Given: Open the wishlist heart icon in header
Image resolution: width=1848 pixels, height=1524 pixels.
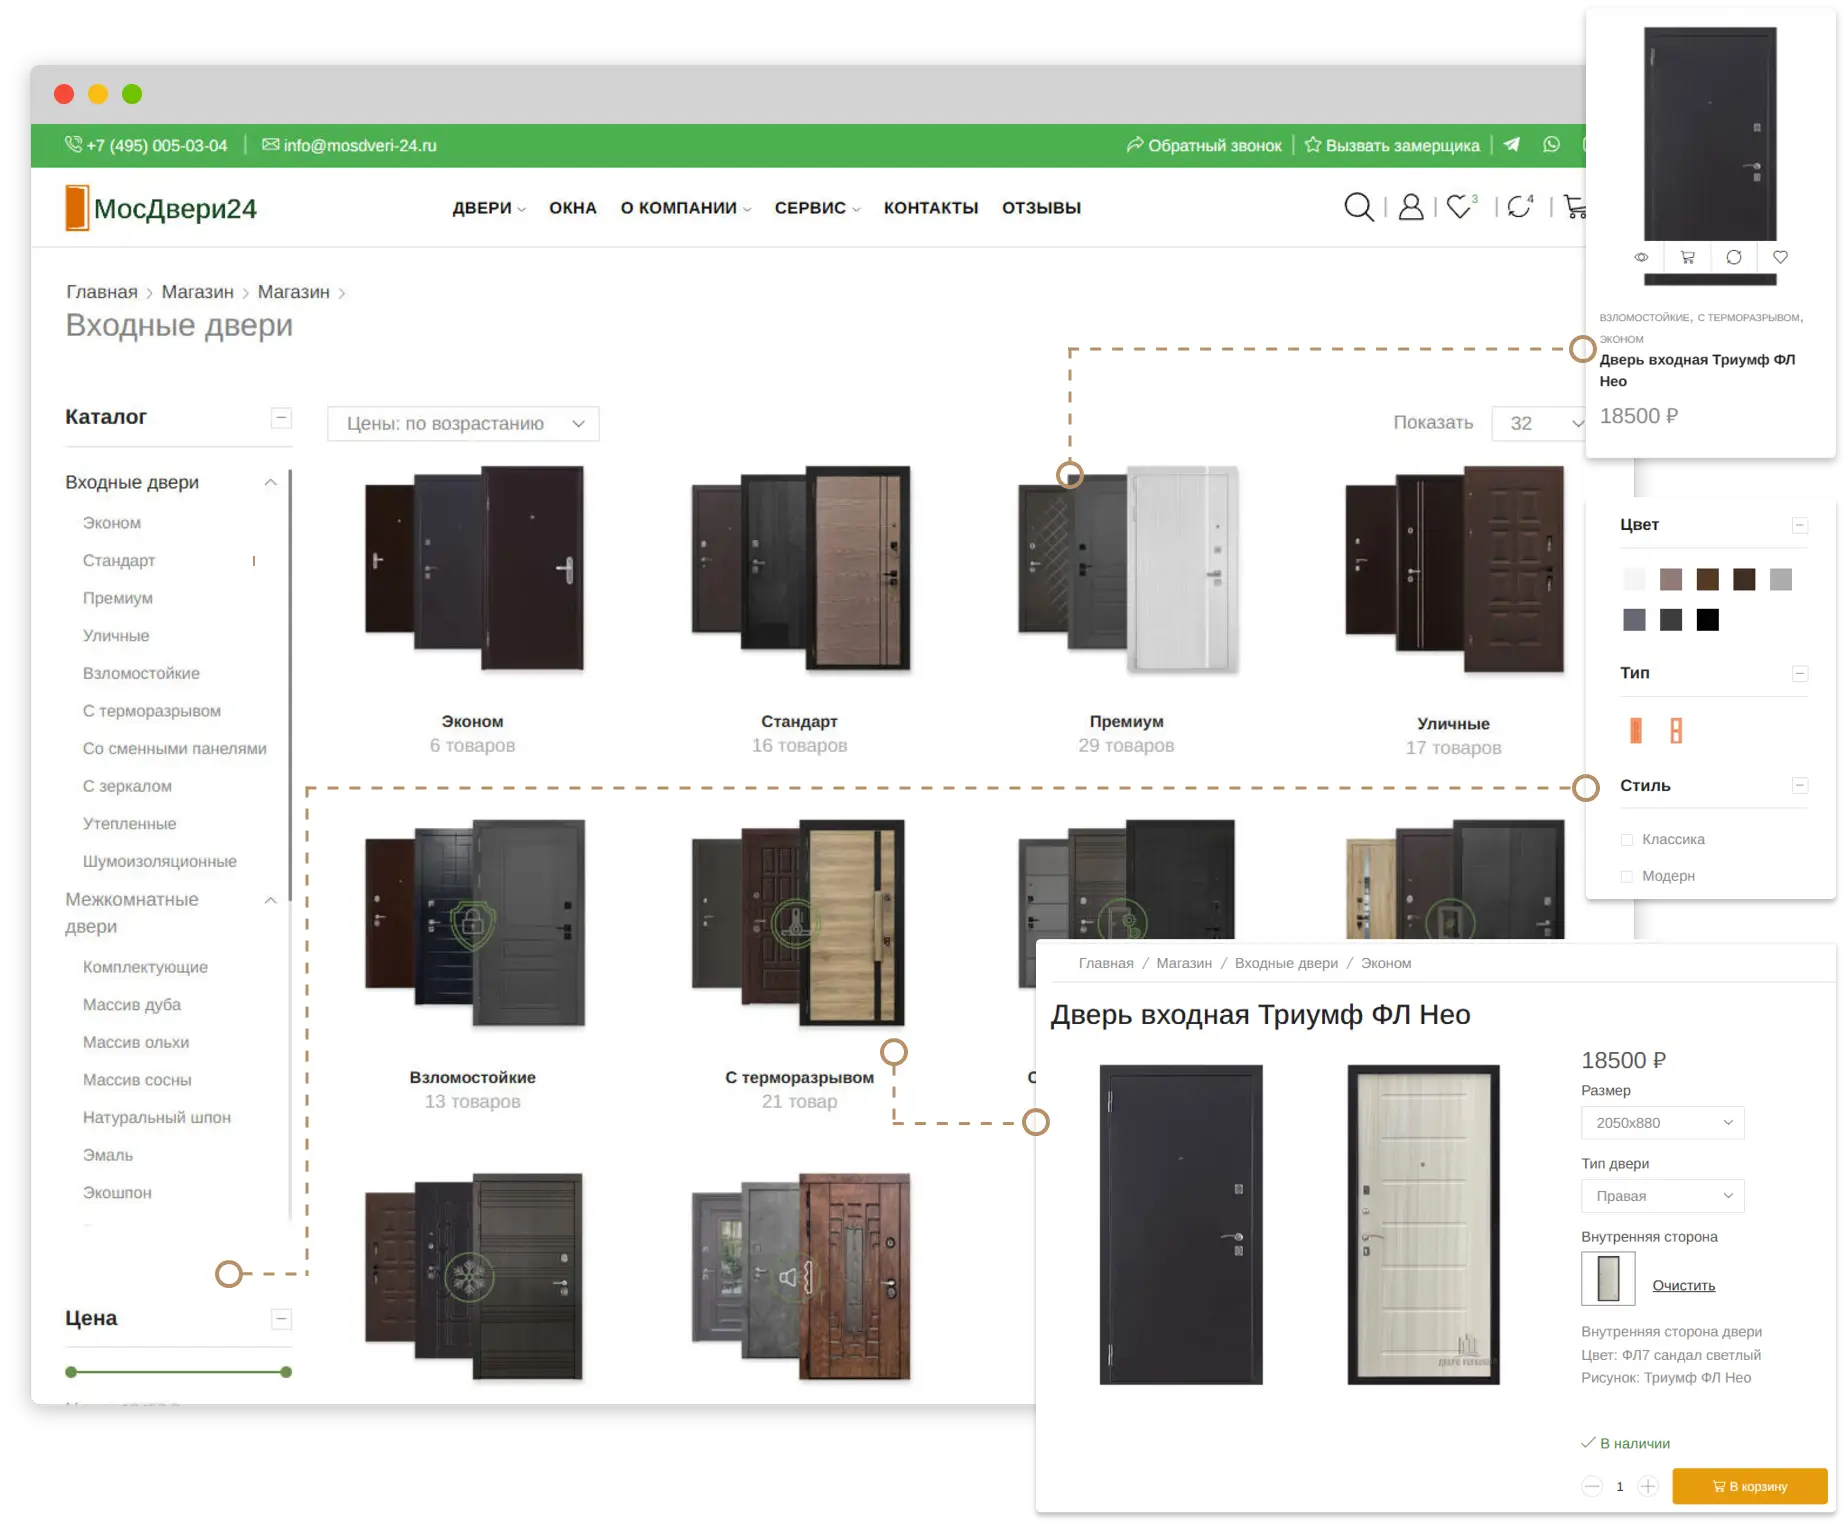Looking at the screenshot, I should [x=1460, y=207].
